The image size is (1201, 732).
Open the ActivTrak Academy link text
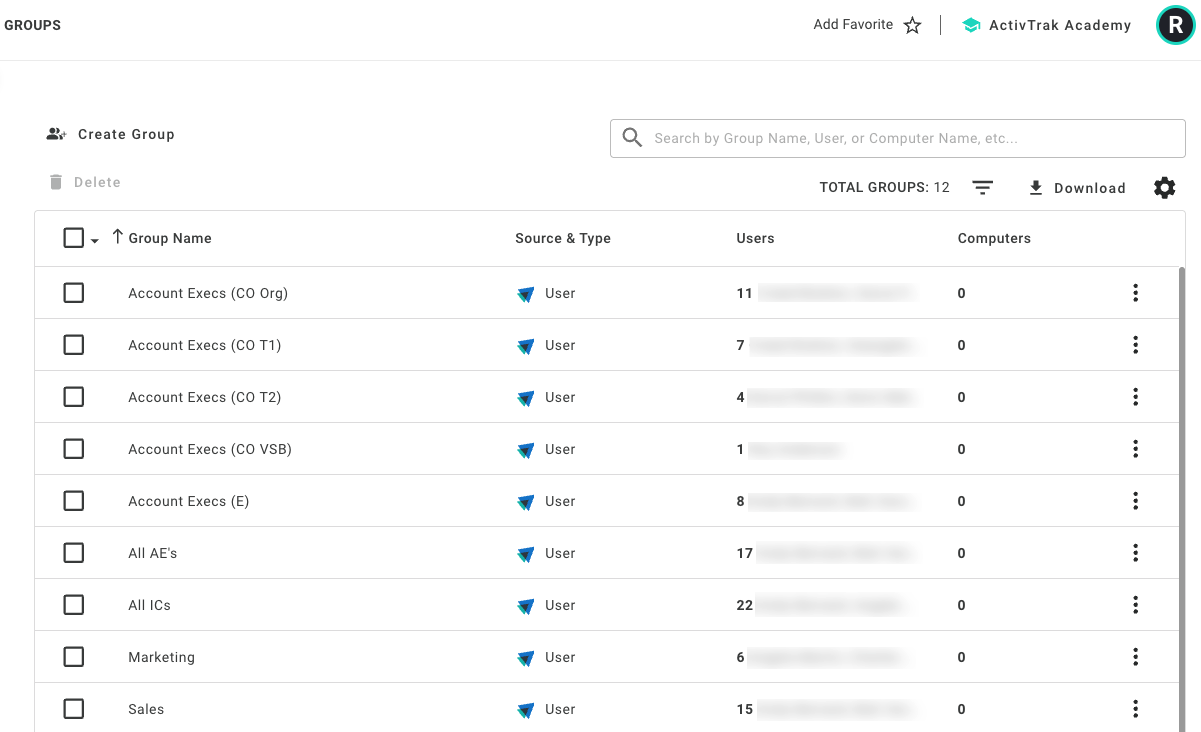[1060, 26]
